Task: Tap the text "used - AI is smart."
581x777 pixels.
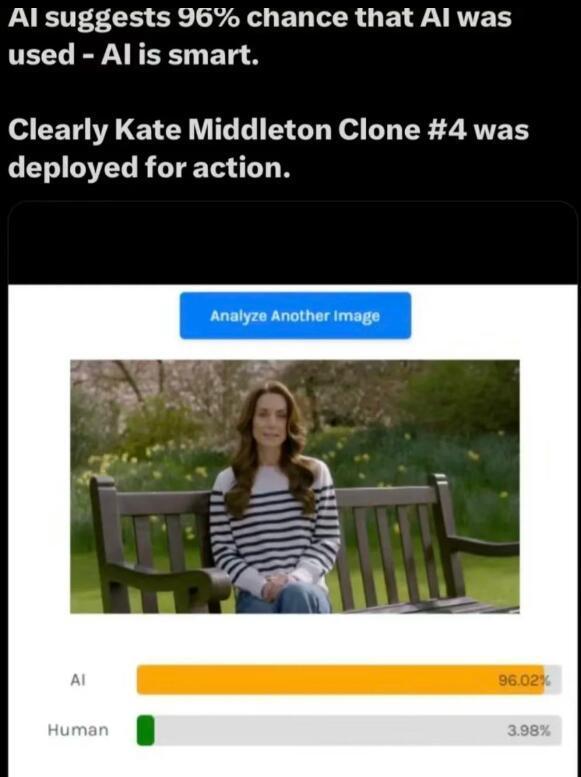Action: [133, 55]
